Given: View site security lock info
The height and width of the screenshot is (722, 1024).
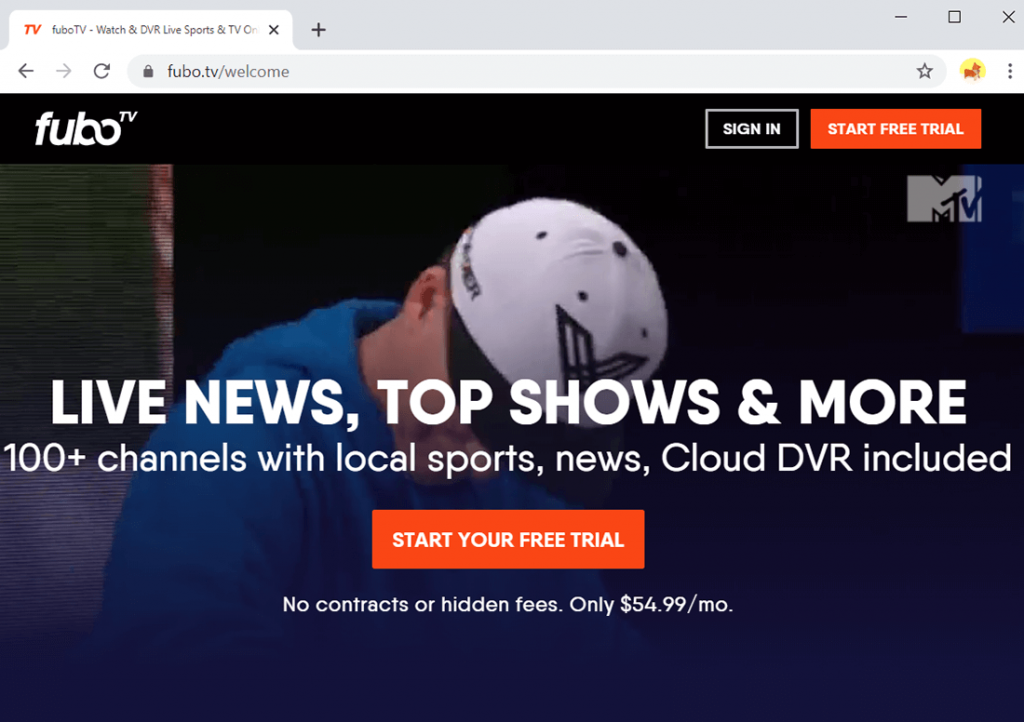Looking at the screenshot, I should 148,72.
